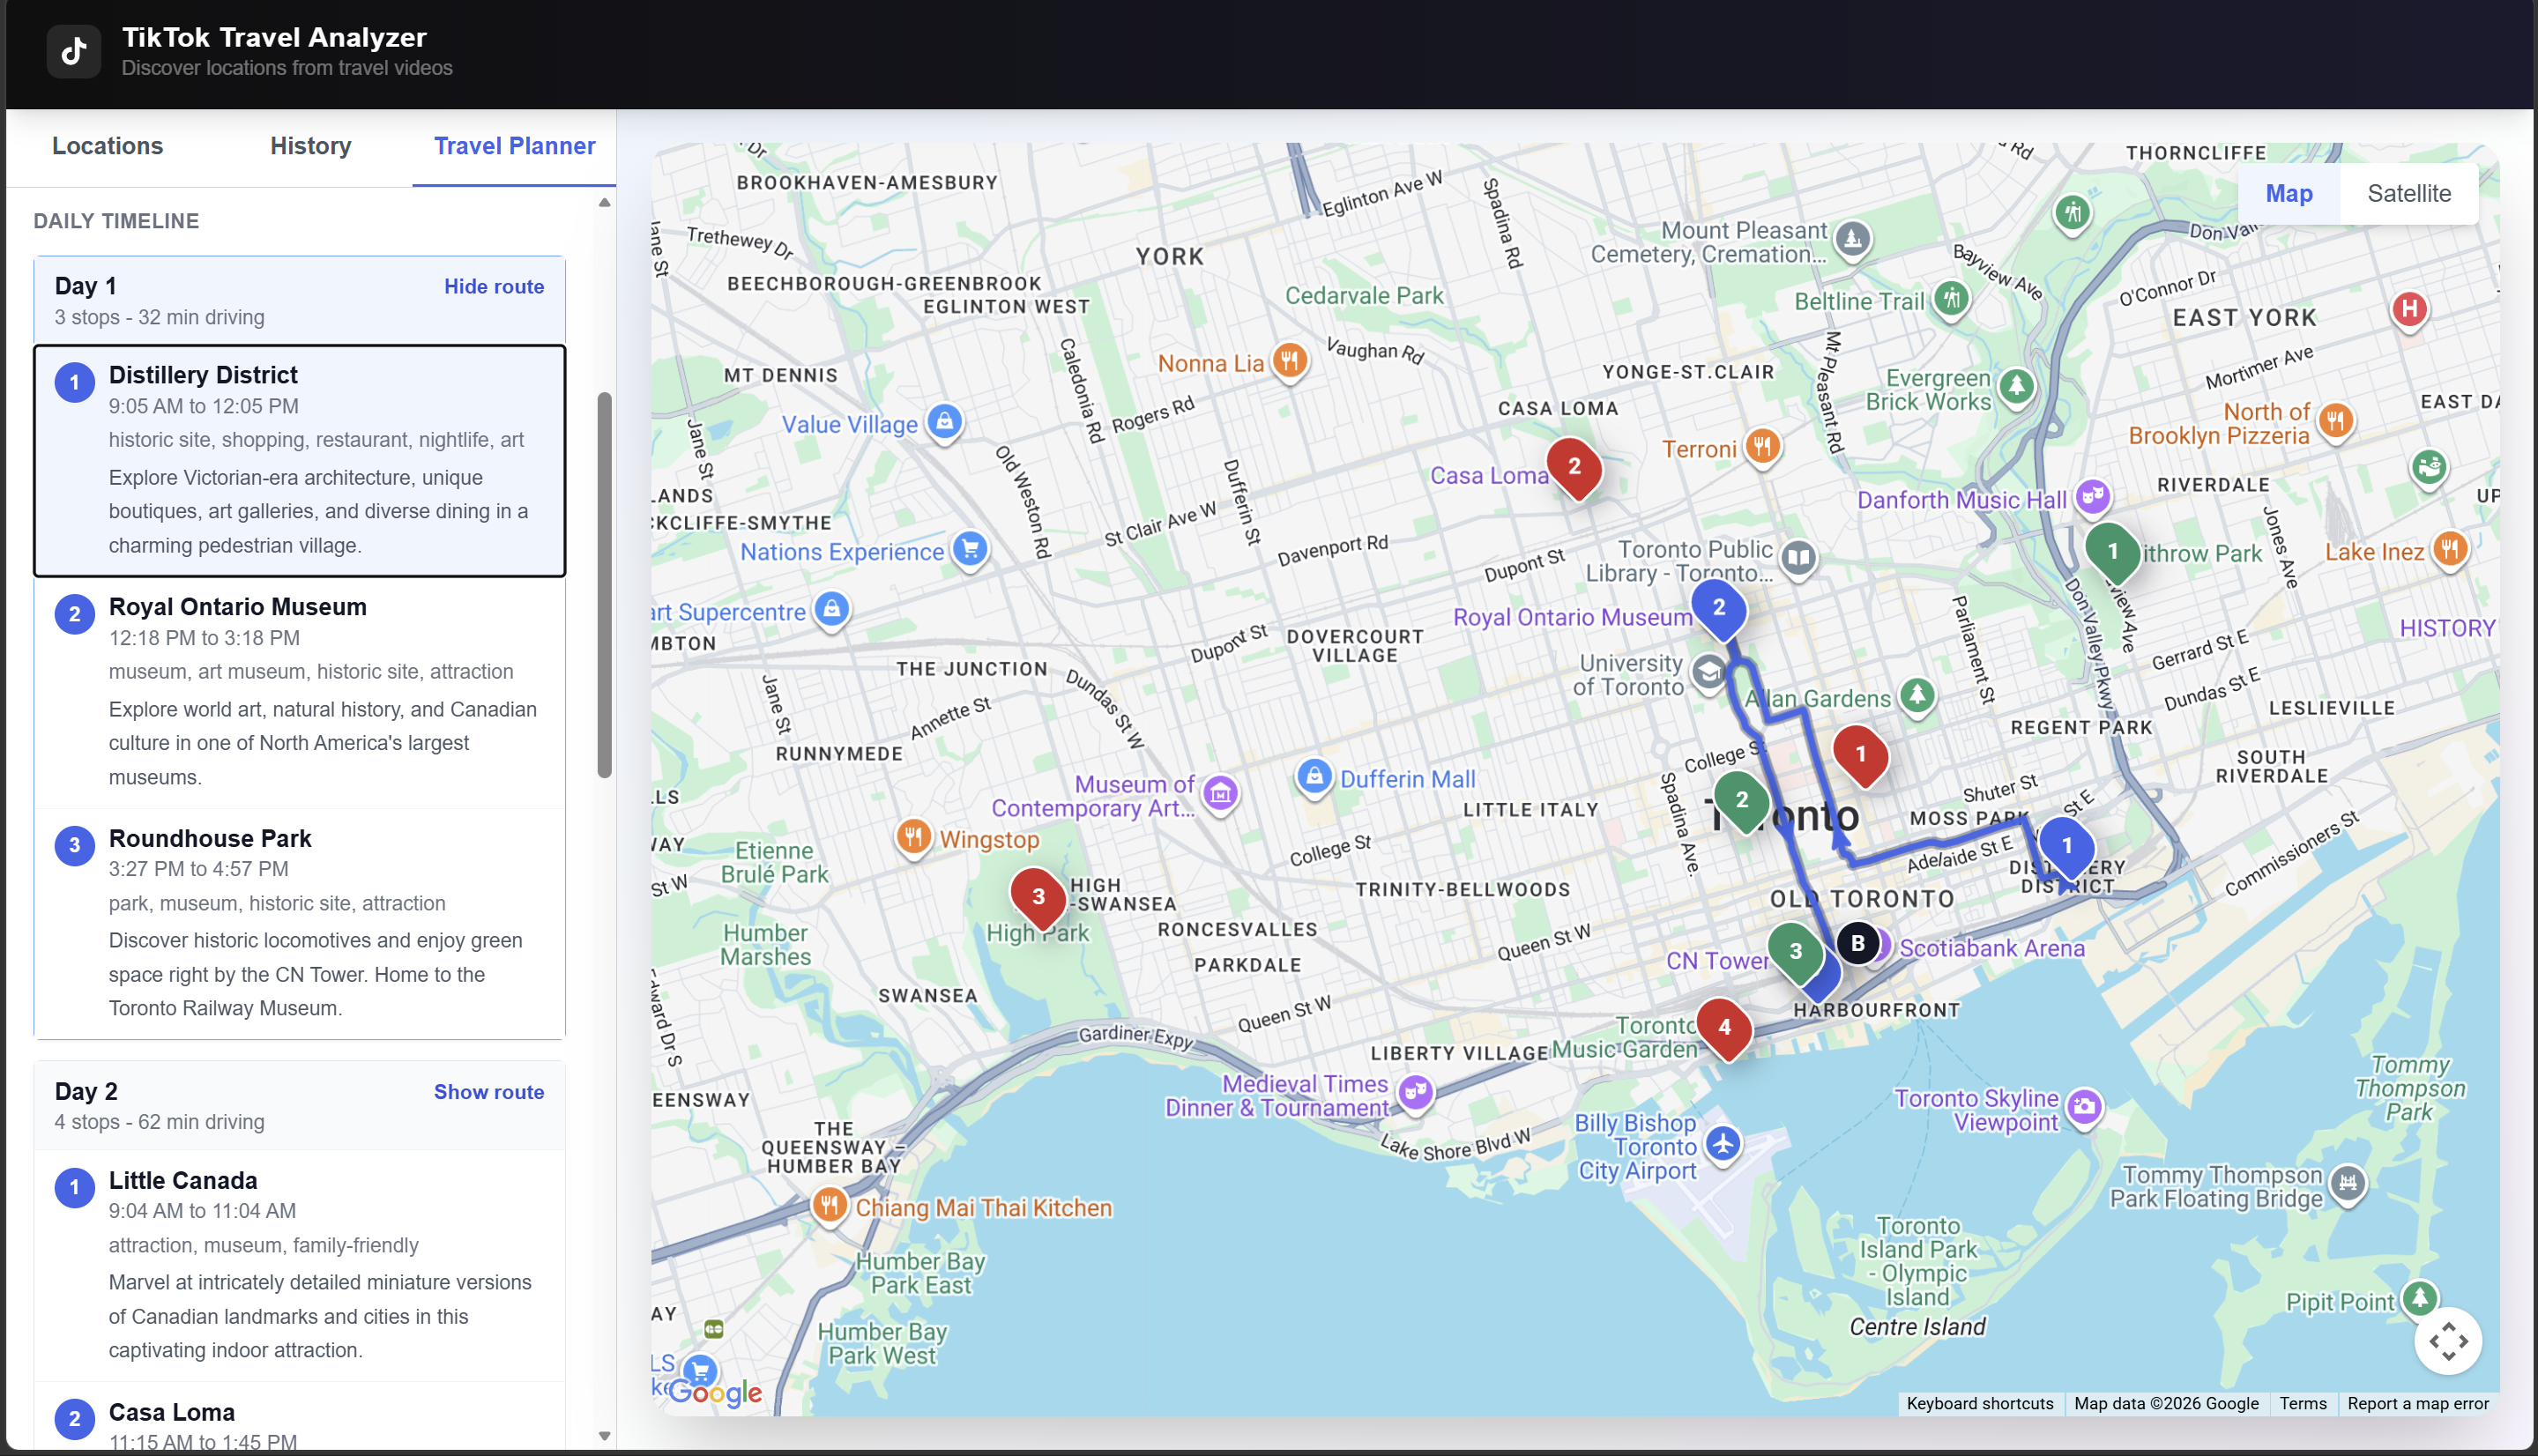Open the History tab

[310, 146]
